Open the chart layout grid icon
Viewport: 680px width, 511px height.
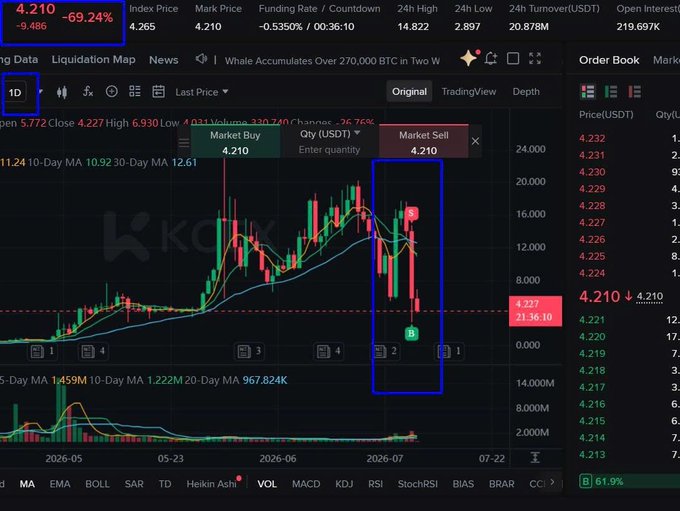(x=135, y=92)
